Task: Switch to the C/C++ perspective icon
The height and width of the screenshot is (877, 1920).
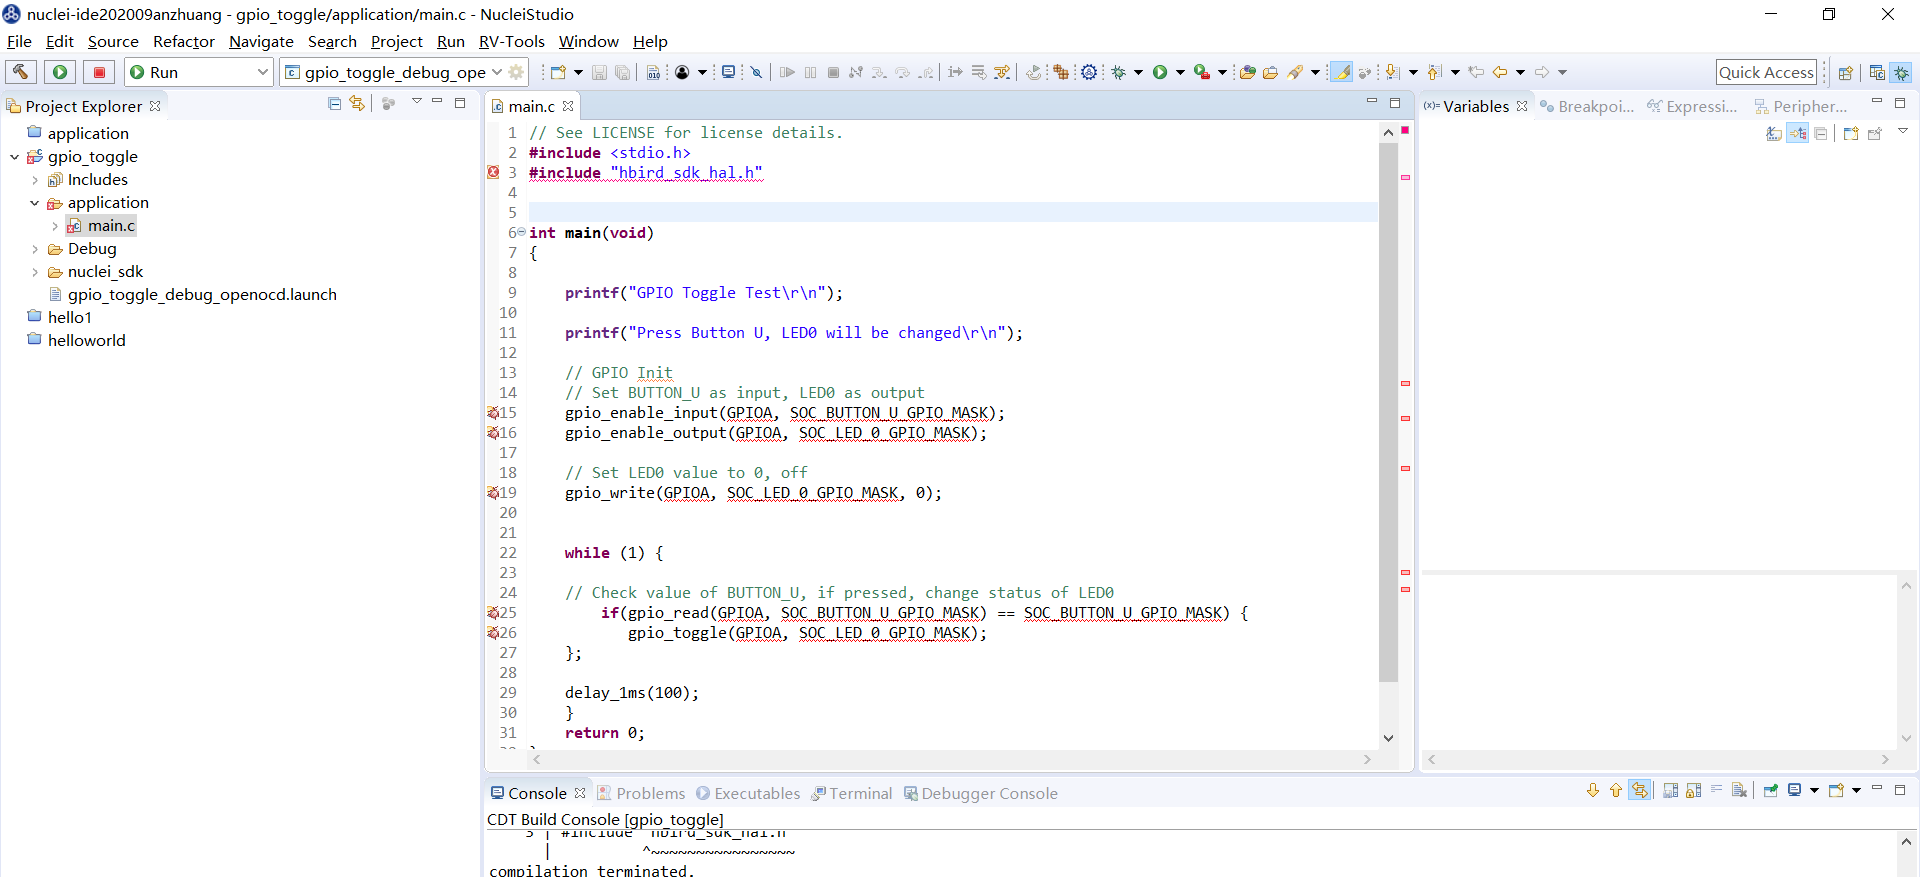Action: (x=1877, y=72)
